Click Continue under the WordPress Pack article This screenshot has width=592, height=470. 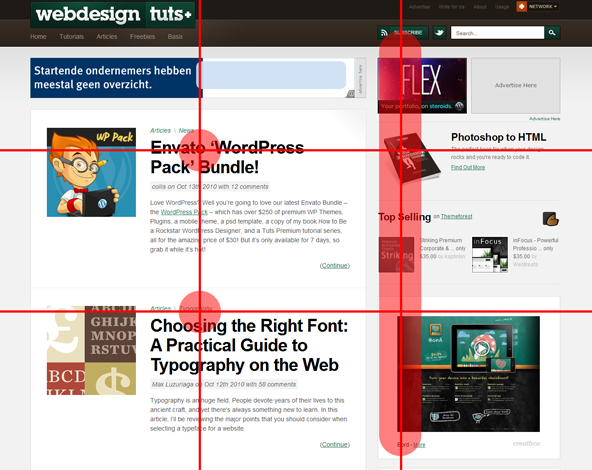[335, 265]
